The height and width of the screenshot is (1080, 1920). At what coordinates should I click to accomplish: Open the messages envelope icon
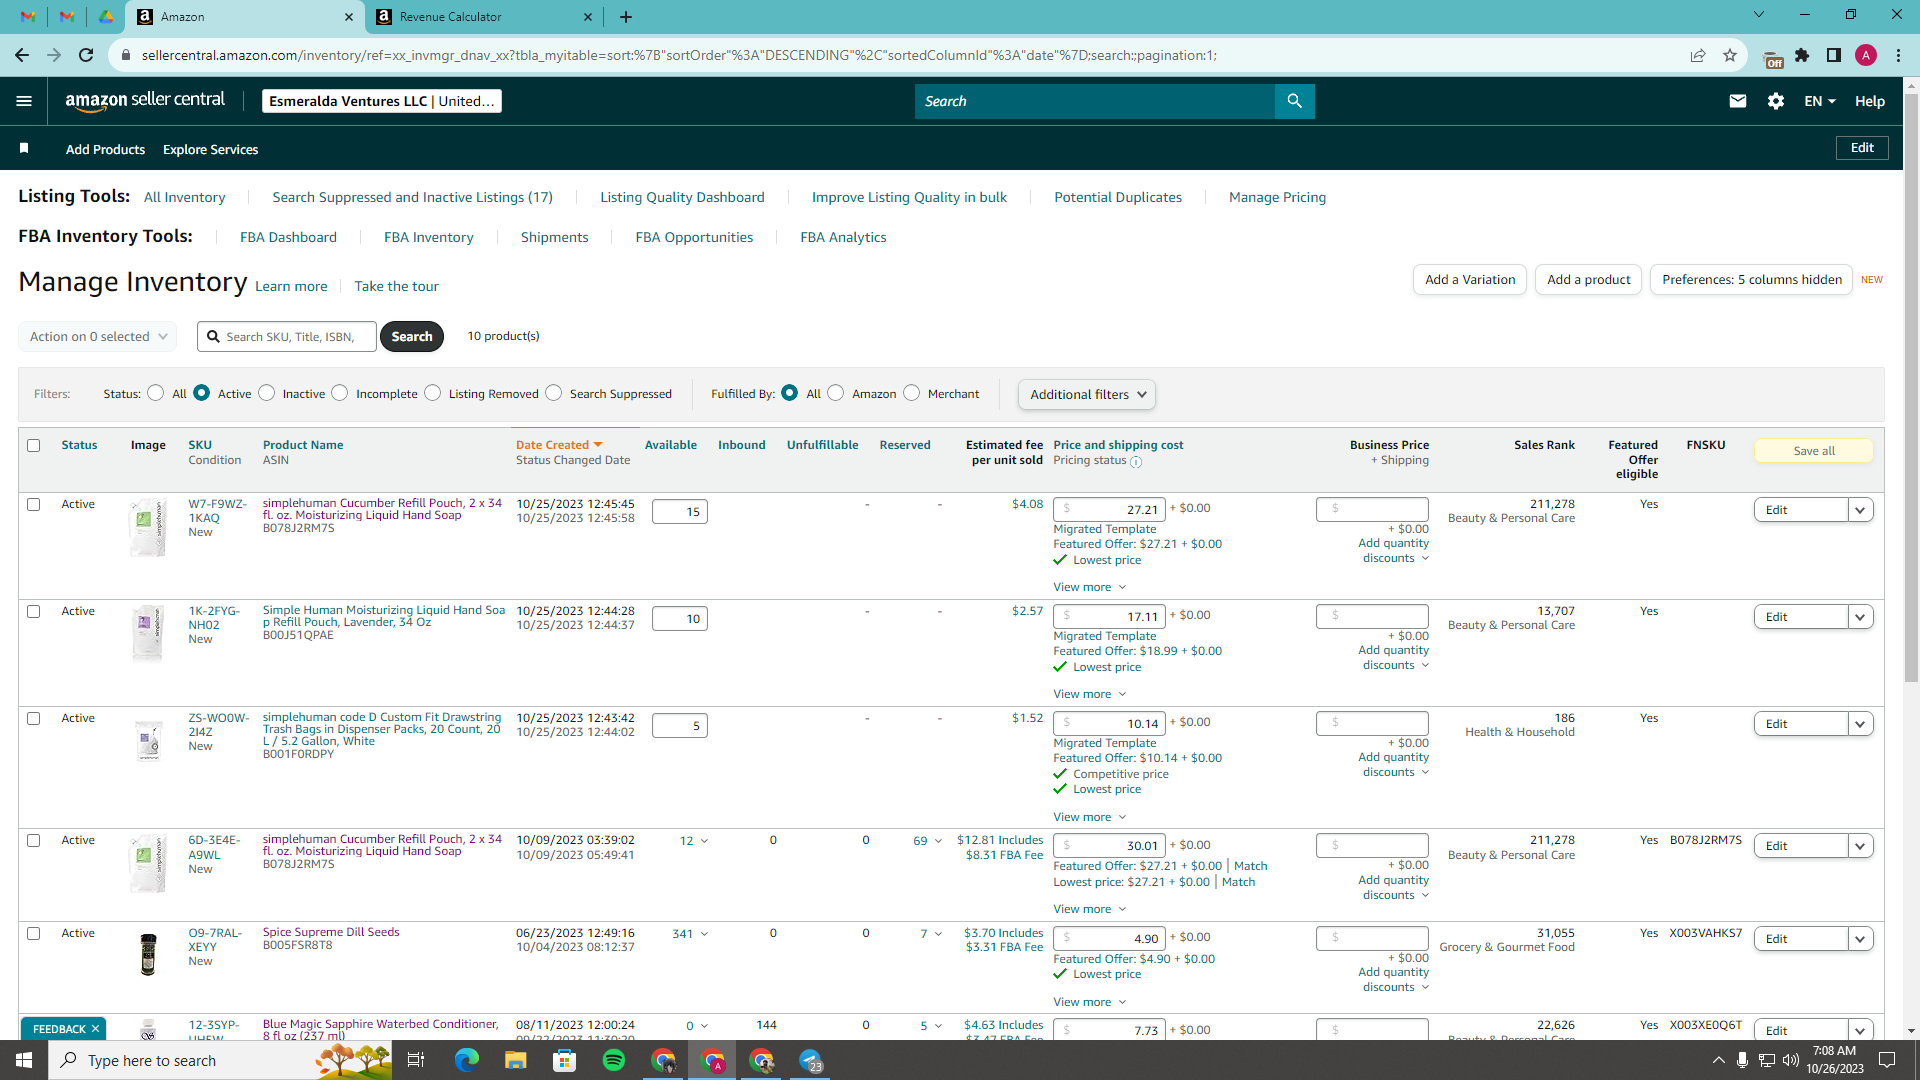pos(1738,101)
